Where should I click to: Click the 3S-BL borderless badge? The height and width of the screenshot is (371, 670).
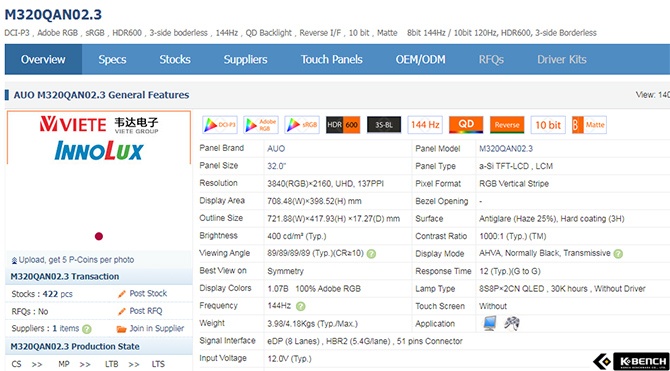pos(384,125)
